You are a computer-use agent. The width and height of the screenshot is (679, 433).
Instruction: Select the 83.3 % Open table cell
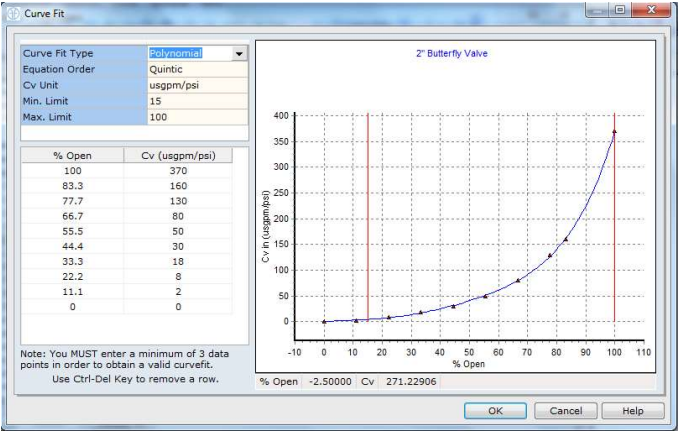(72, 186)
